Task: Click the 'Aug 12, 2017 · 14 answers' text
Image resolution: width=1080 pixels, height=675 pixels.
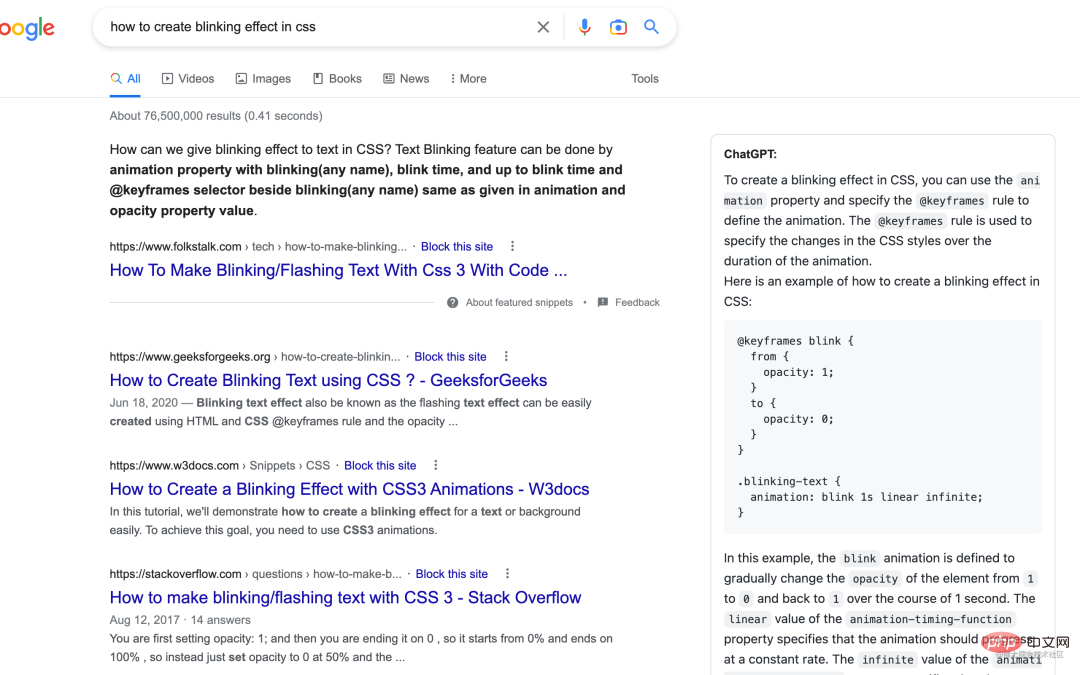Action: [x=180, y=620]
